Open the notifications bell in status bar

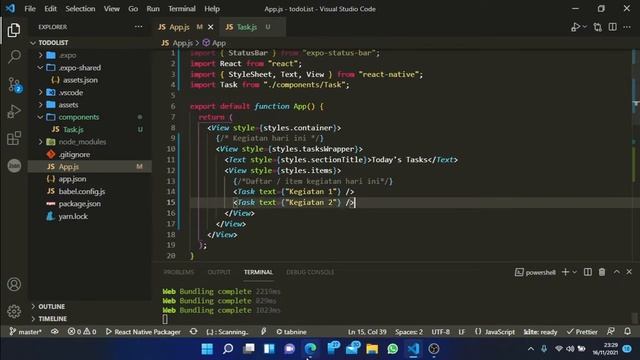[627, 332]
